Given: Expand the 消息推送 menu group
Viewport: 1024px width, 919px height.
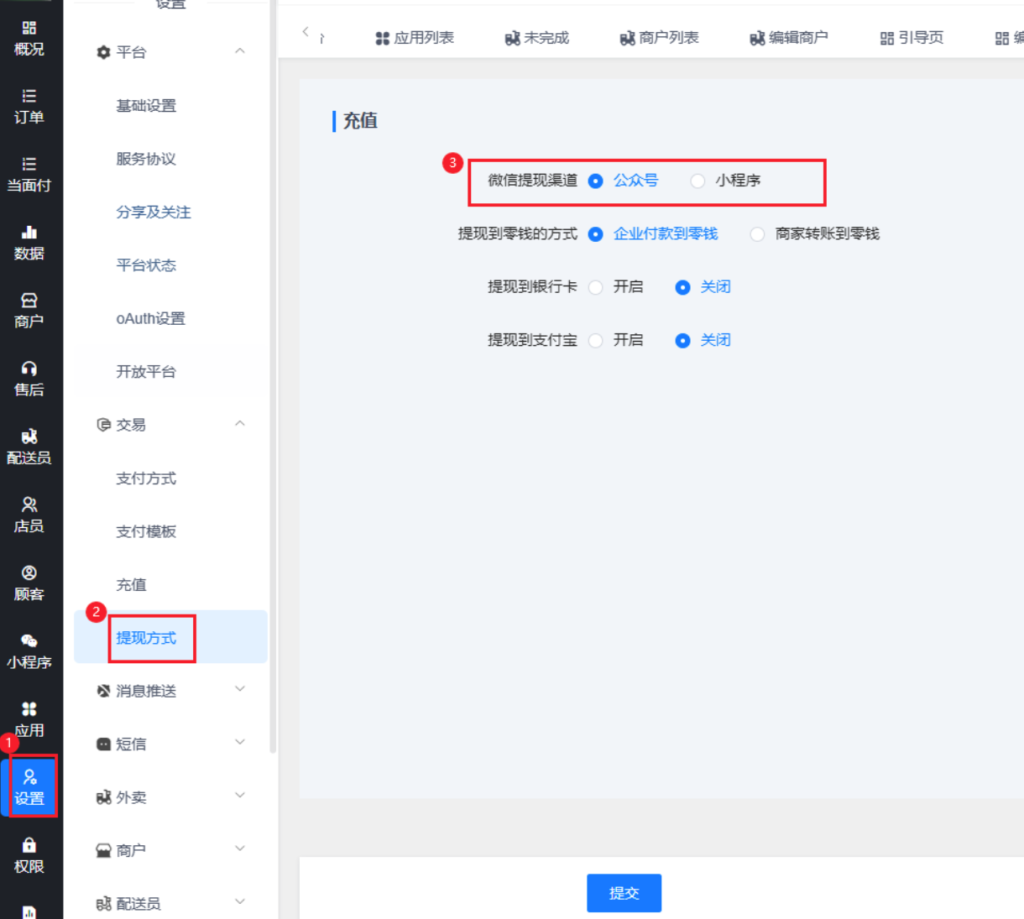Looking at the screenshot, I should 239,690.
